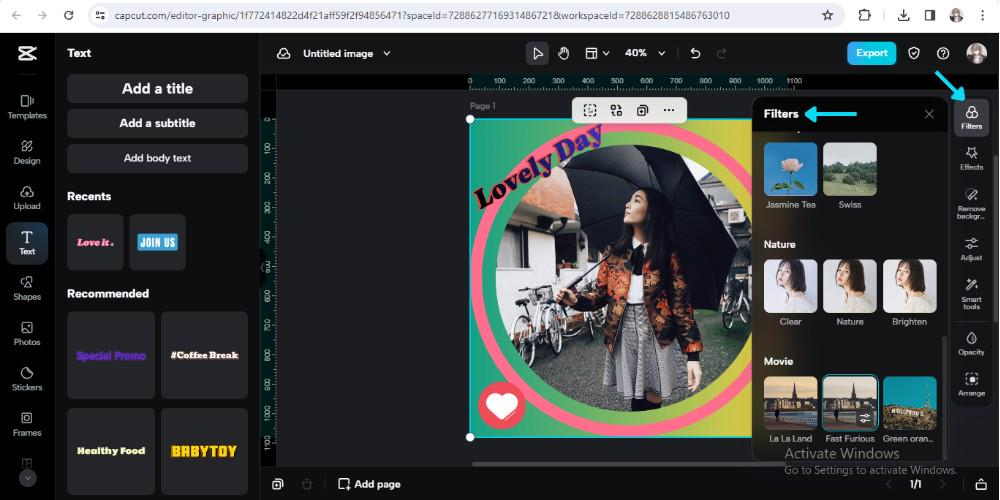Select the hand pan tool
This screenshot has height=500, width=1000.
click(563, 54)
